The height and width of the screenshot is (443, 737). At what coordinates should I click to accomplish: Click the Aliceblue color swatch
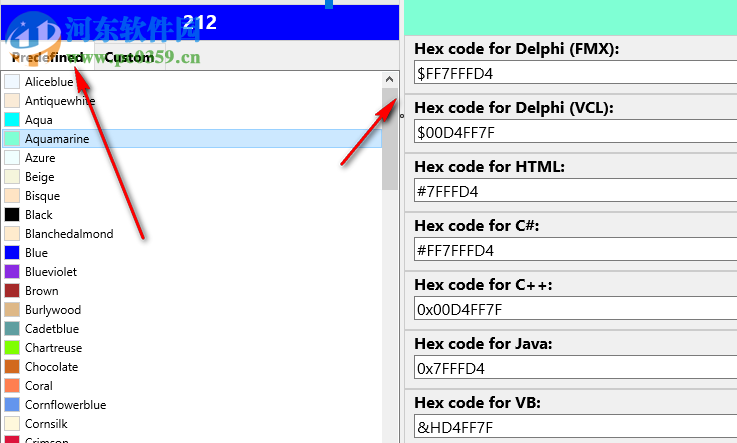click(x=12, y=82)
